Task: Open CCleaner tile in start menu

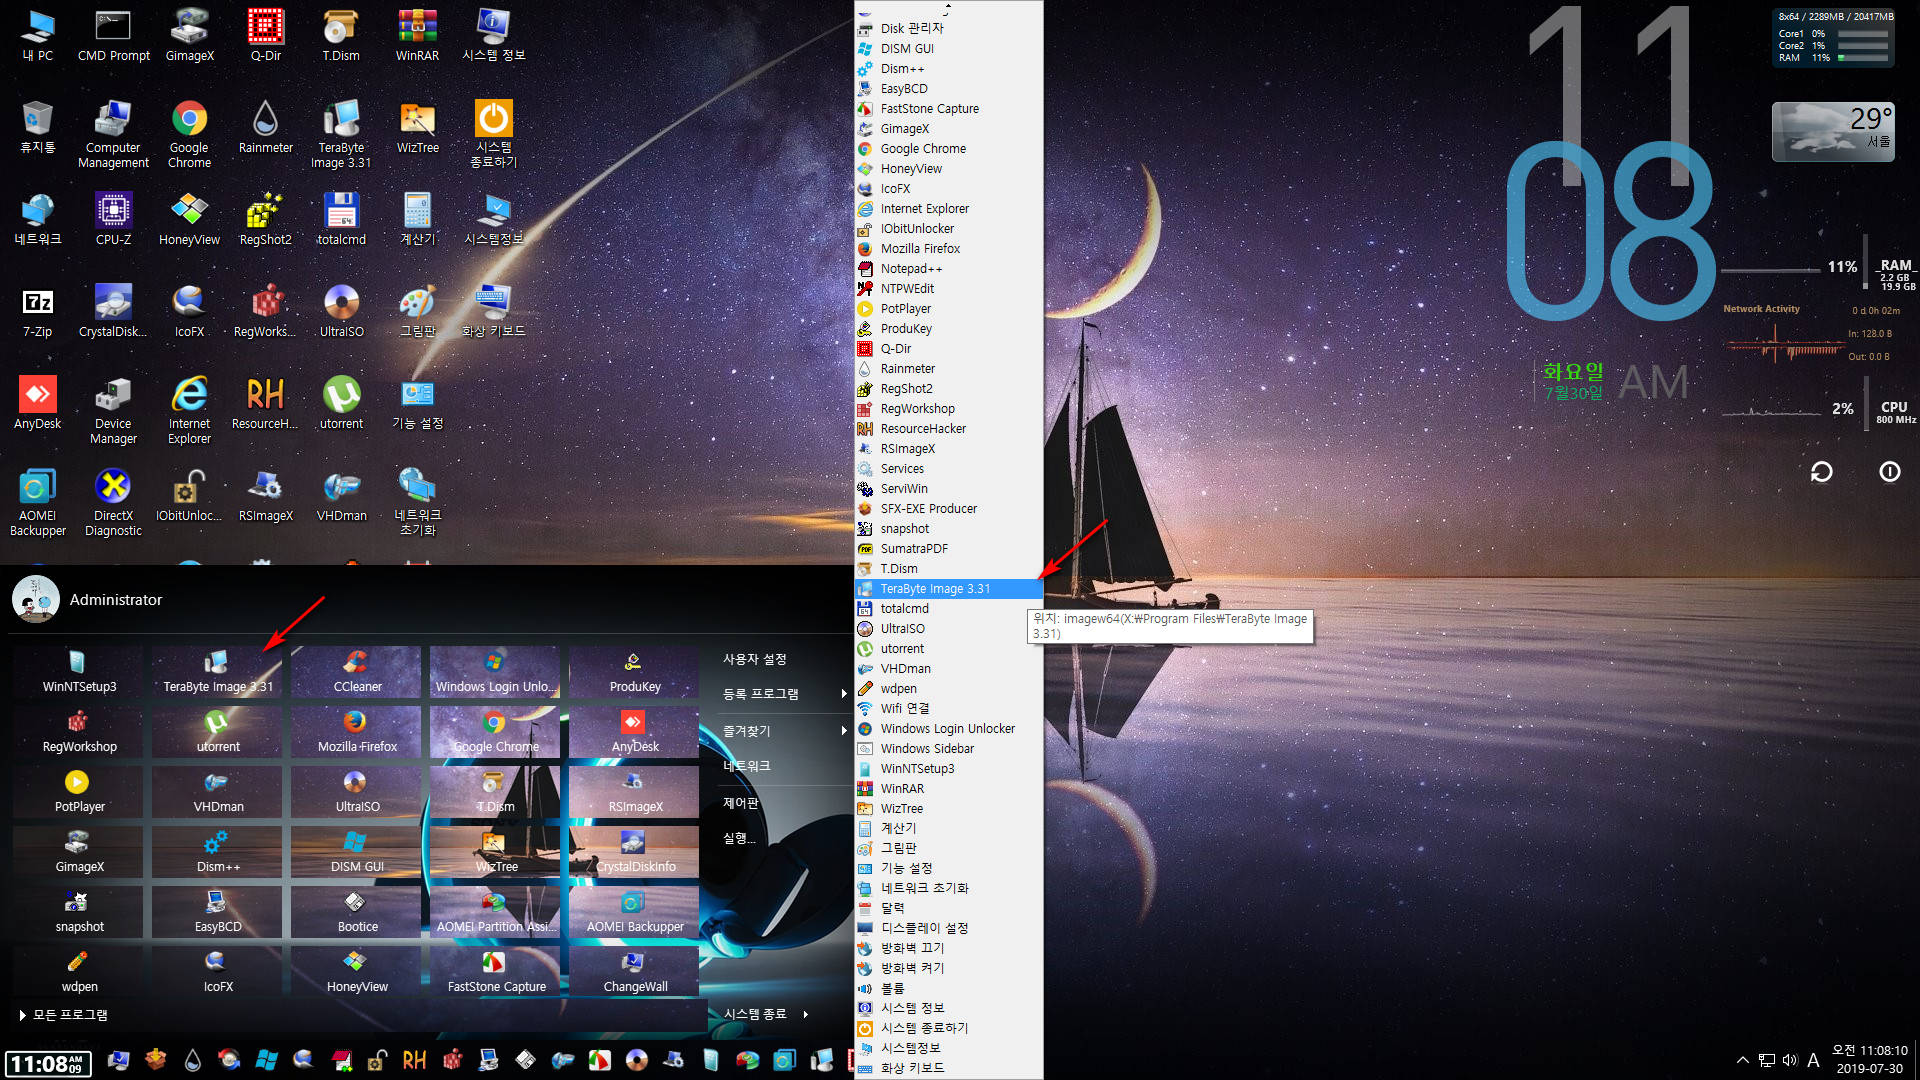Action: 357,672
